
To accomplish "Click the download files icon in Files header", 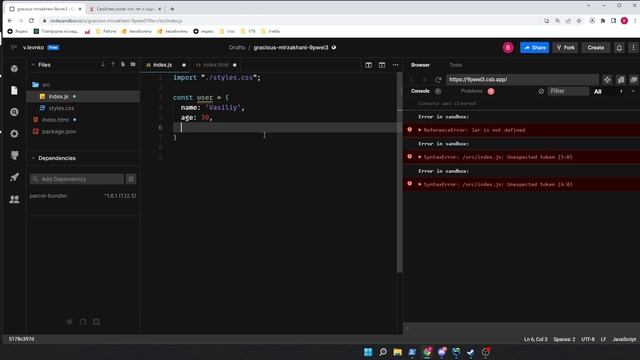I will pyautogui.click(x=103, y=64).
